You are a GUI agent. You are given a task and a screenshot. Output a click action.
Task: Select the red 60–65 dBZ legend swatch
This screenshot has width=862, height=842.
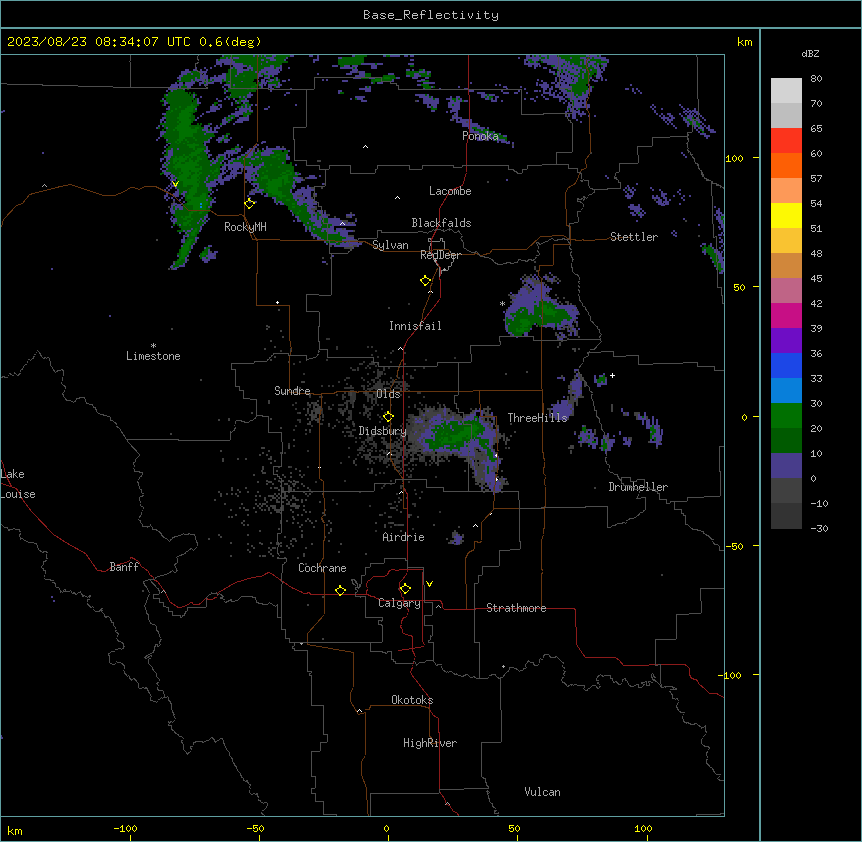pos(786,141)
